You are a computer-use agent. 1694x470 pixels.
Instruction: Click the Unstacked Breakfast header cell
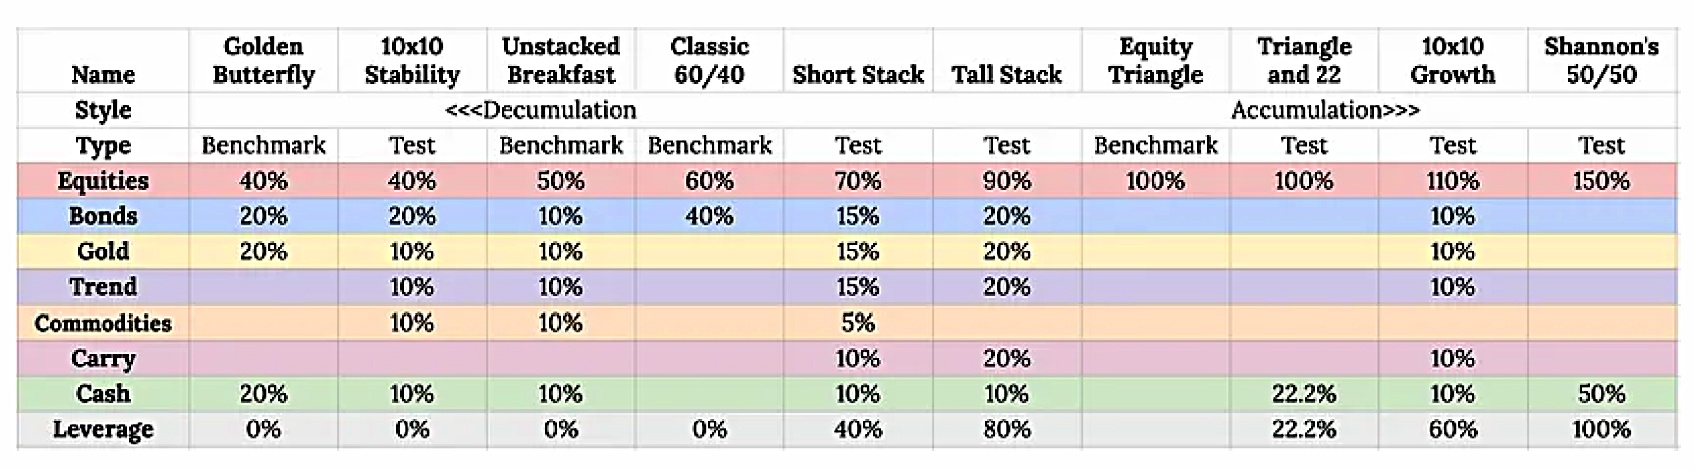561,60
